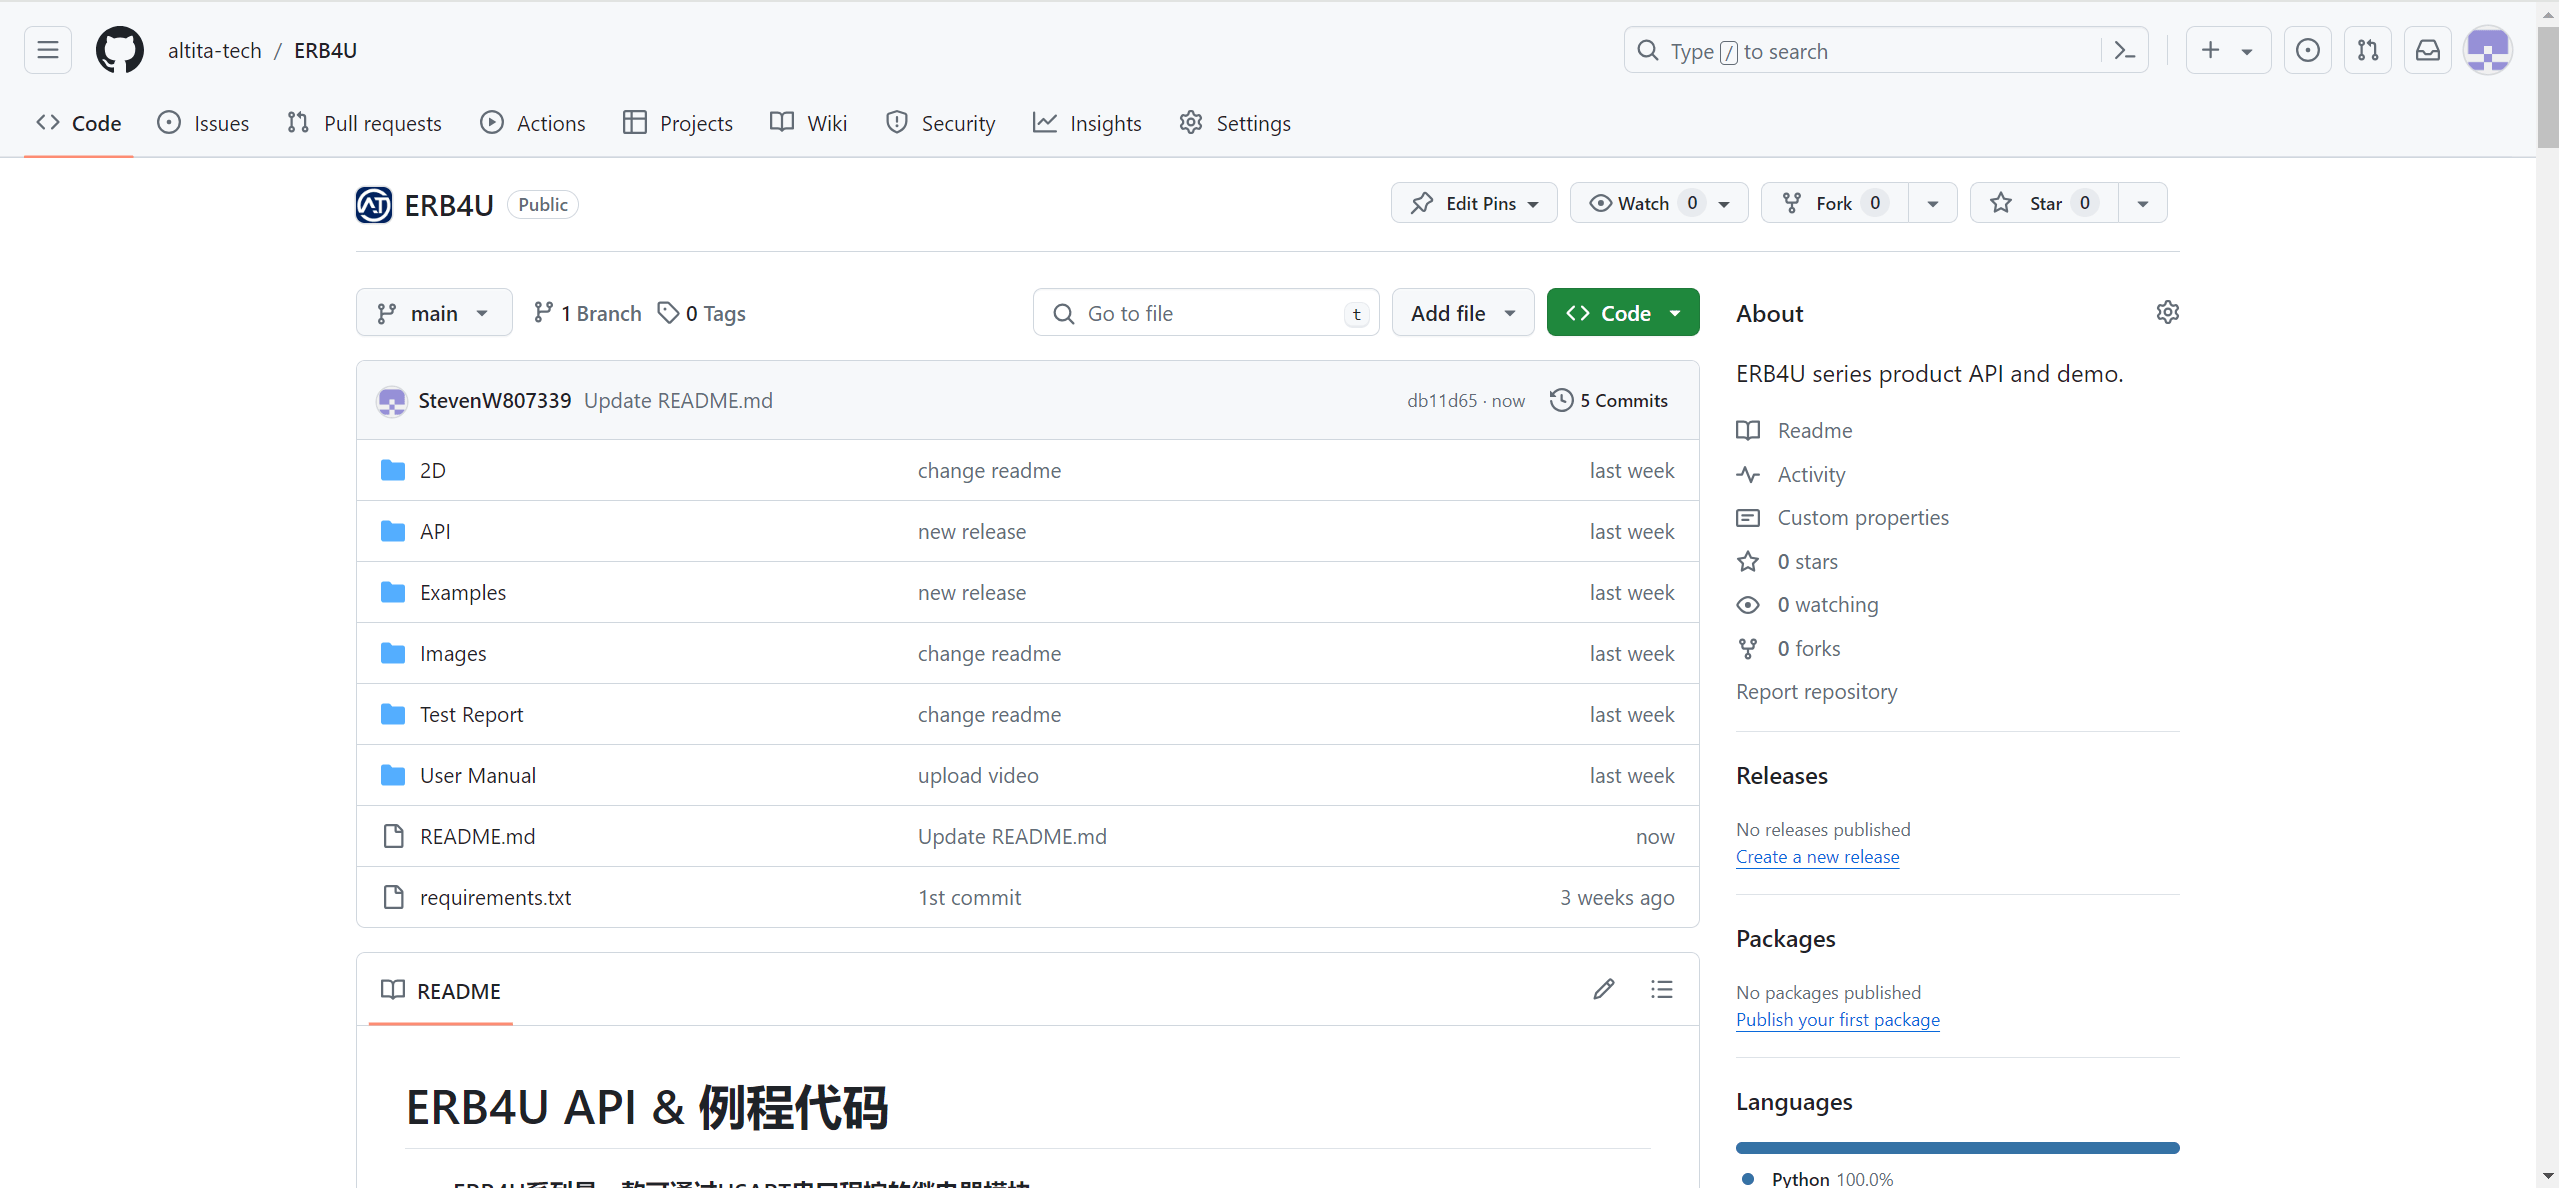Switch to the Pull requests tab
Screen dimensions: 2559x1188
(x=364, y=123)
